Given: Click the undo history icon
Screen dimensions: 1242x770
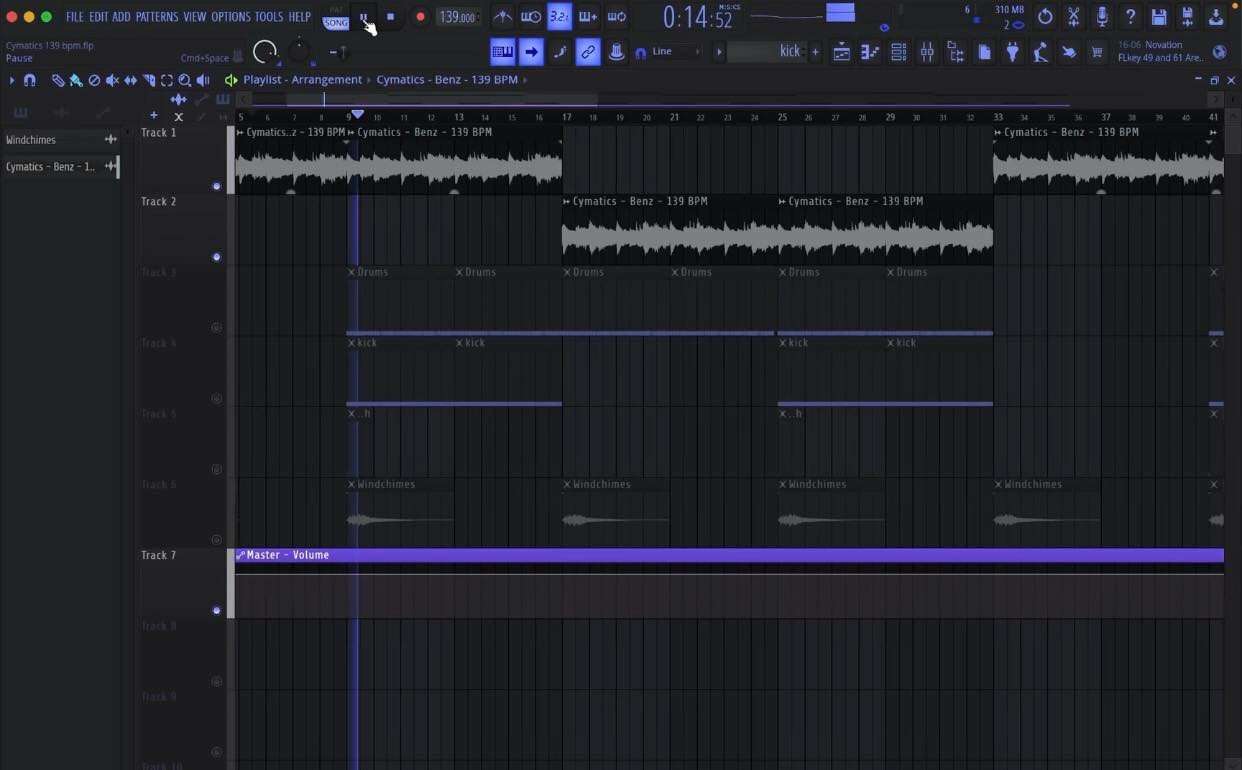Looking at the screenshot, I should [1045, 17].
